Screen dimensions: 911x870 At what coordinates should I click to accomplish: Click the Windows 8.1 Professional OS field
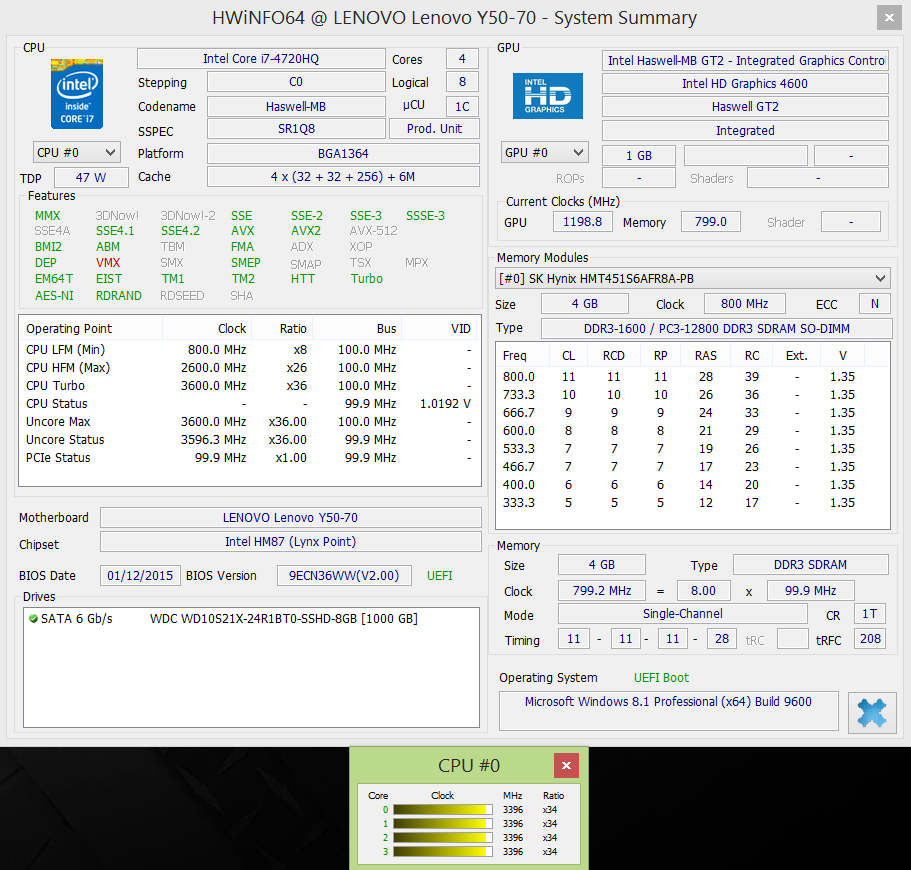tap(668, 710)
